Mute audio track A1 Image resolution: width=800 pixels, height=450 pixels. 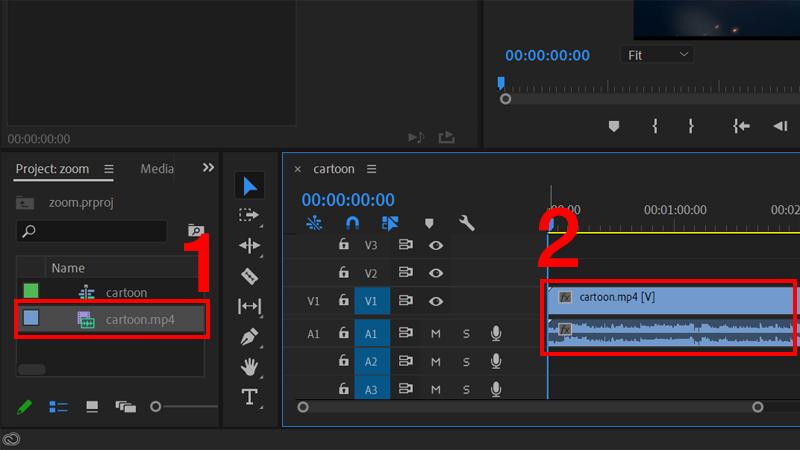point(435,334)
